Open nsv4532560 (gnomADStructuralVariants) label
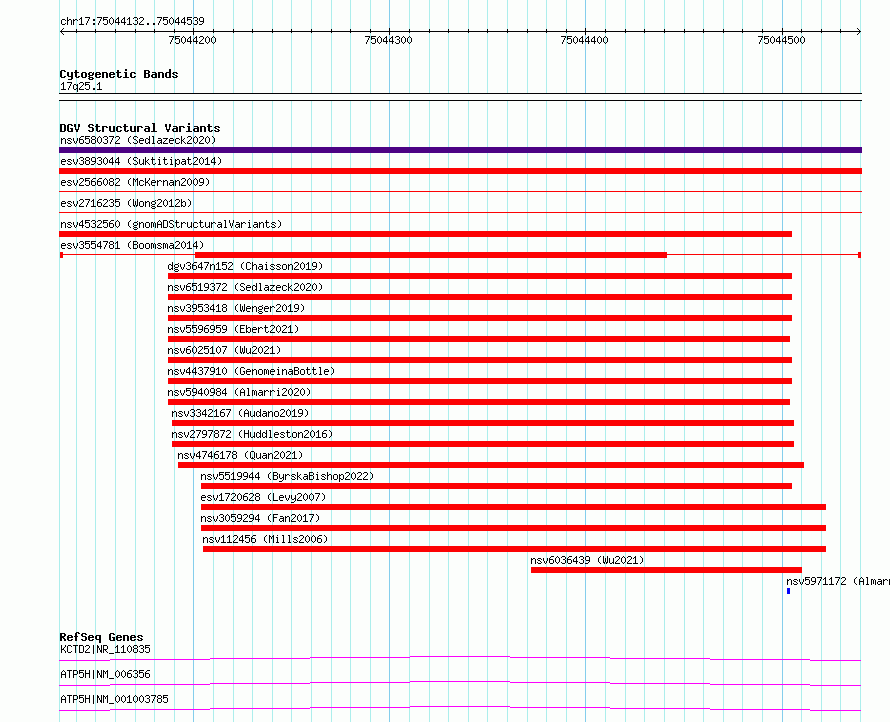 171,225
